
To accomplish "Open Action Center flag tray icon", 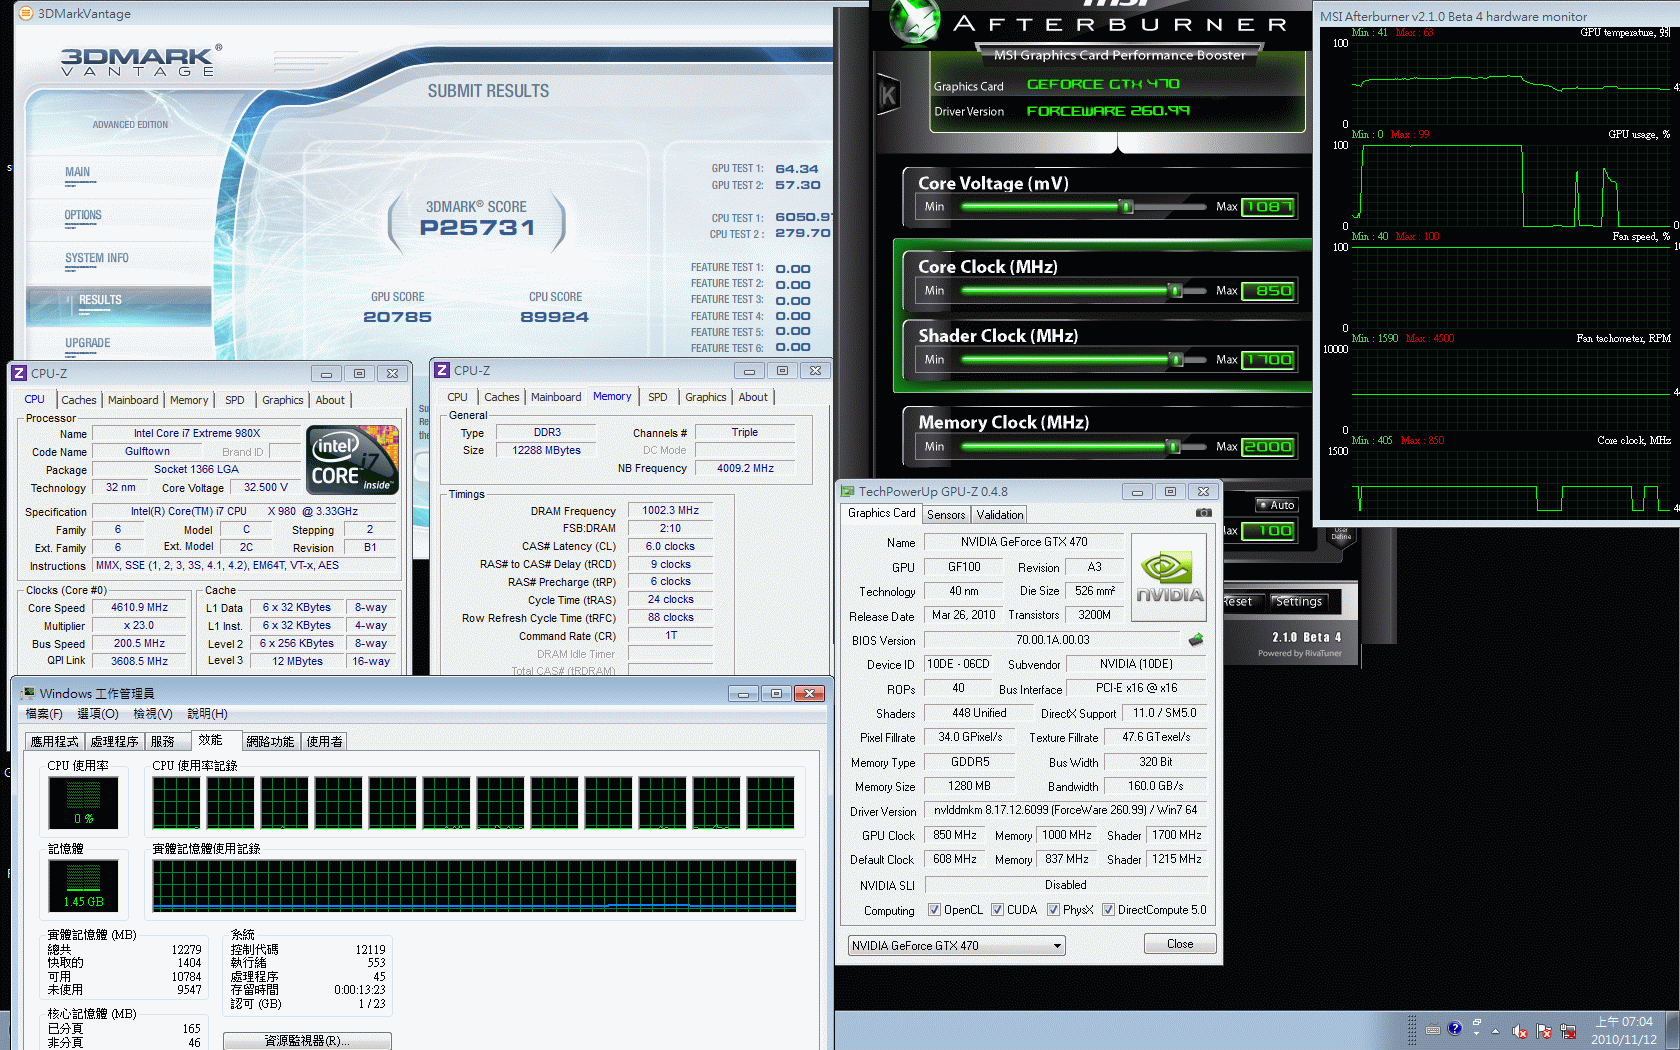I will [x=1544, y=1031].
